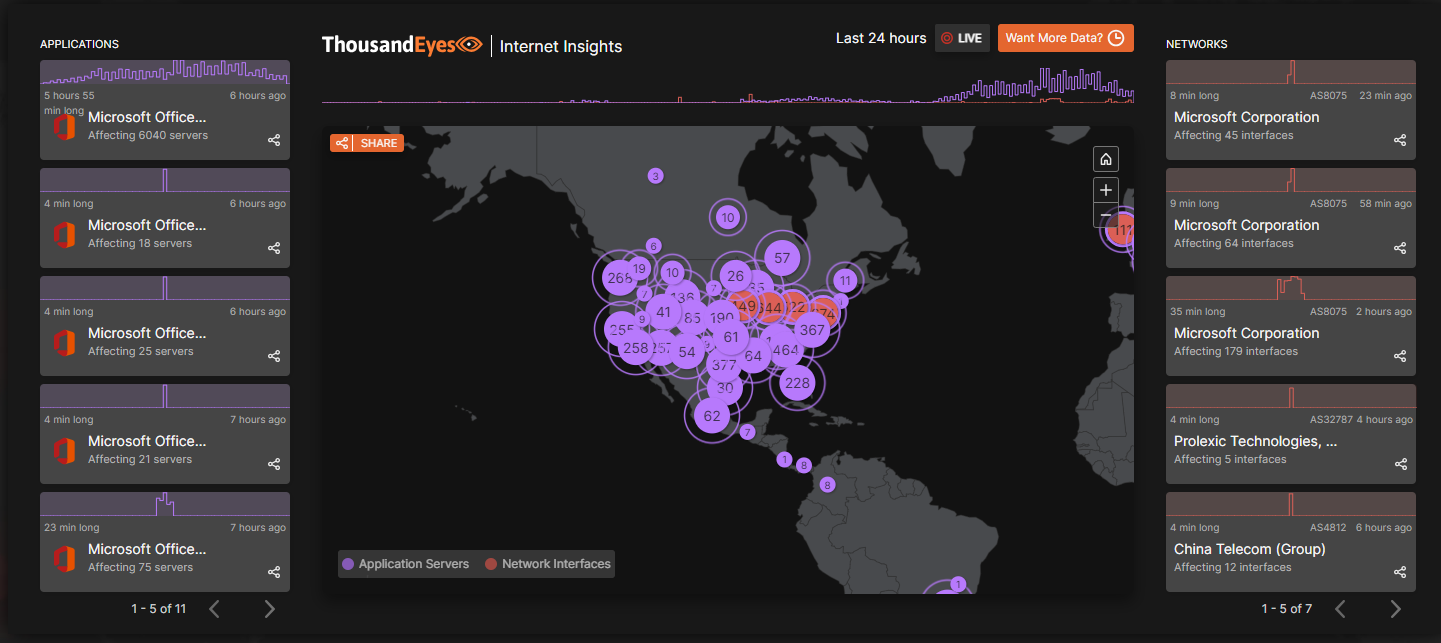Screen dimensions: 1441x643
Task: Select the map cluster labeled 258
Action: tap(636, 348)
